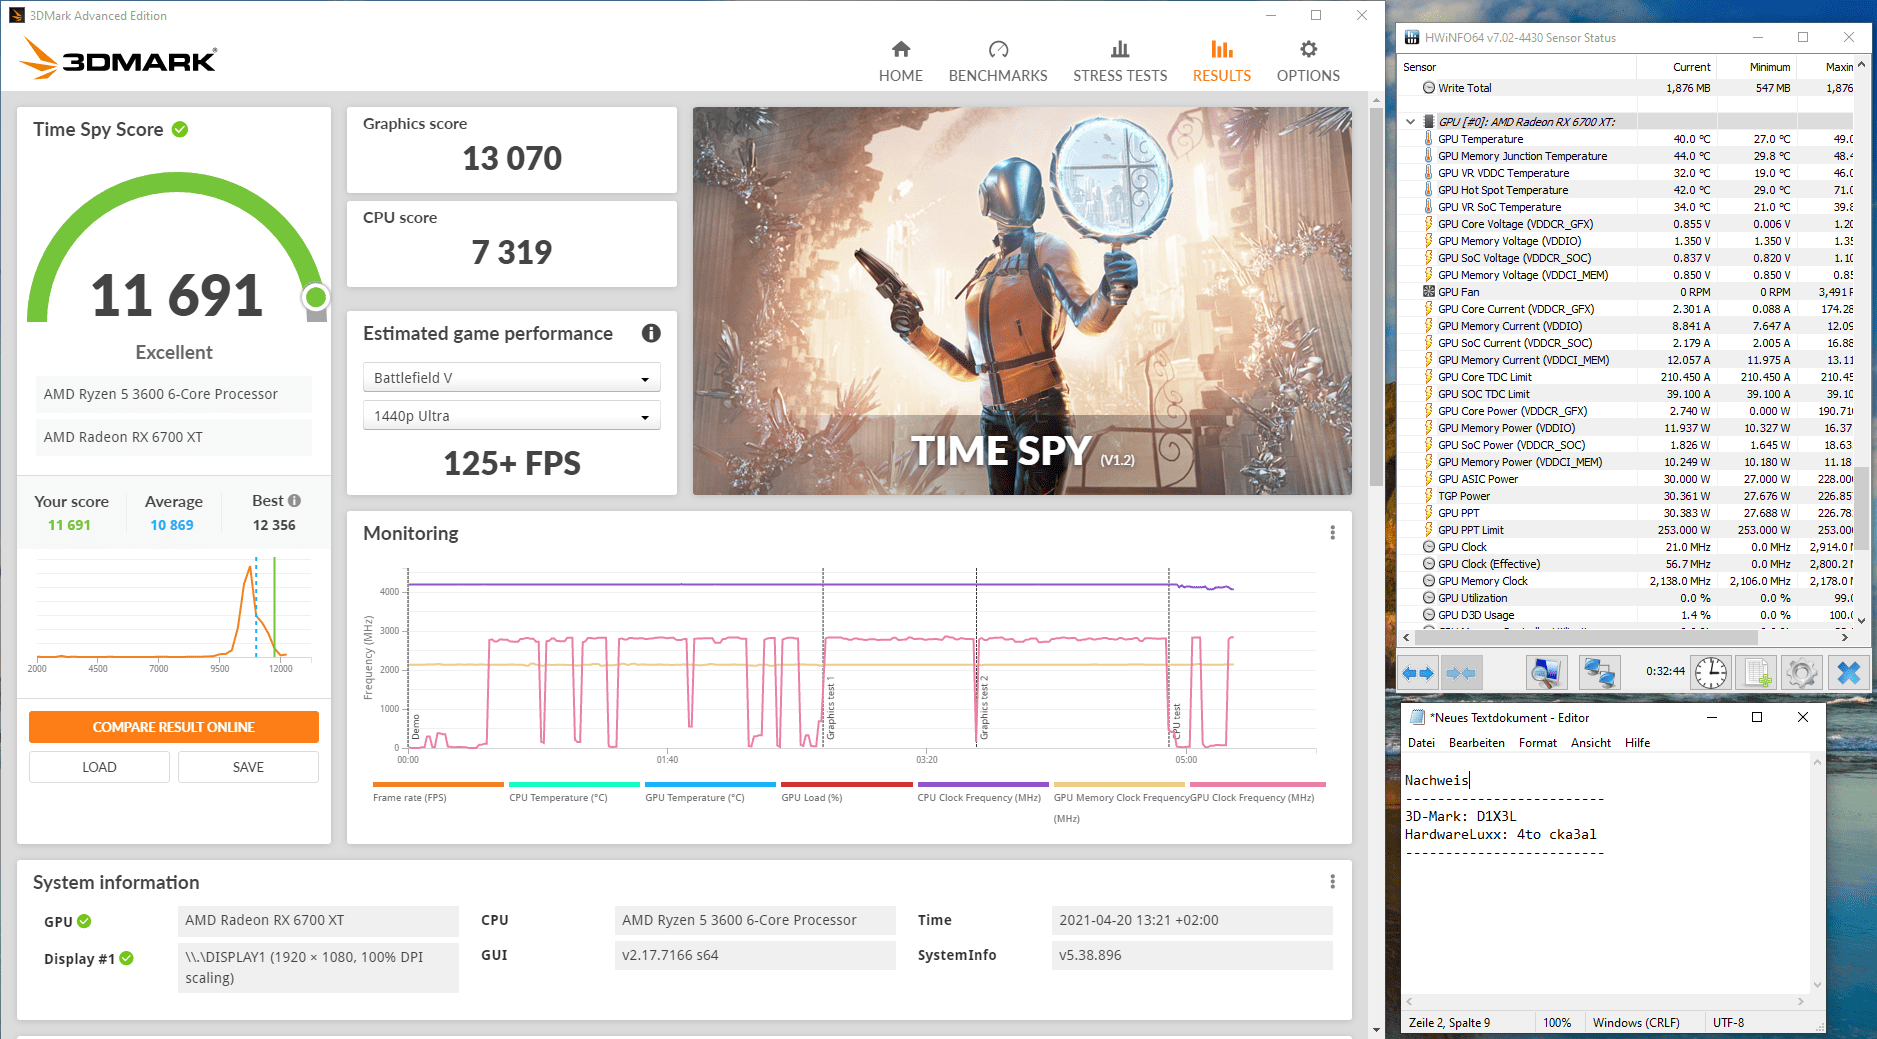
Task: Click the Frame rate (FPS) legend bar
Action: pyautogui.click(x=438, y=784)
